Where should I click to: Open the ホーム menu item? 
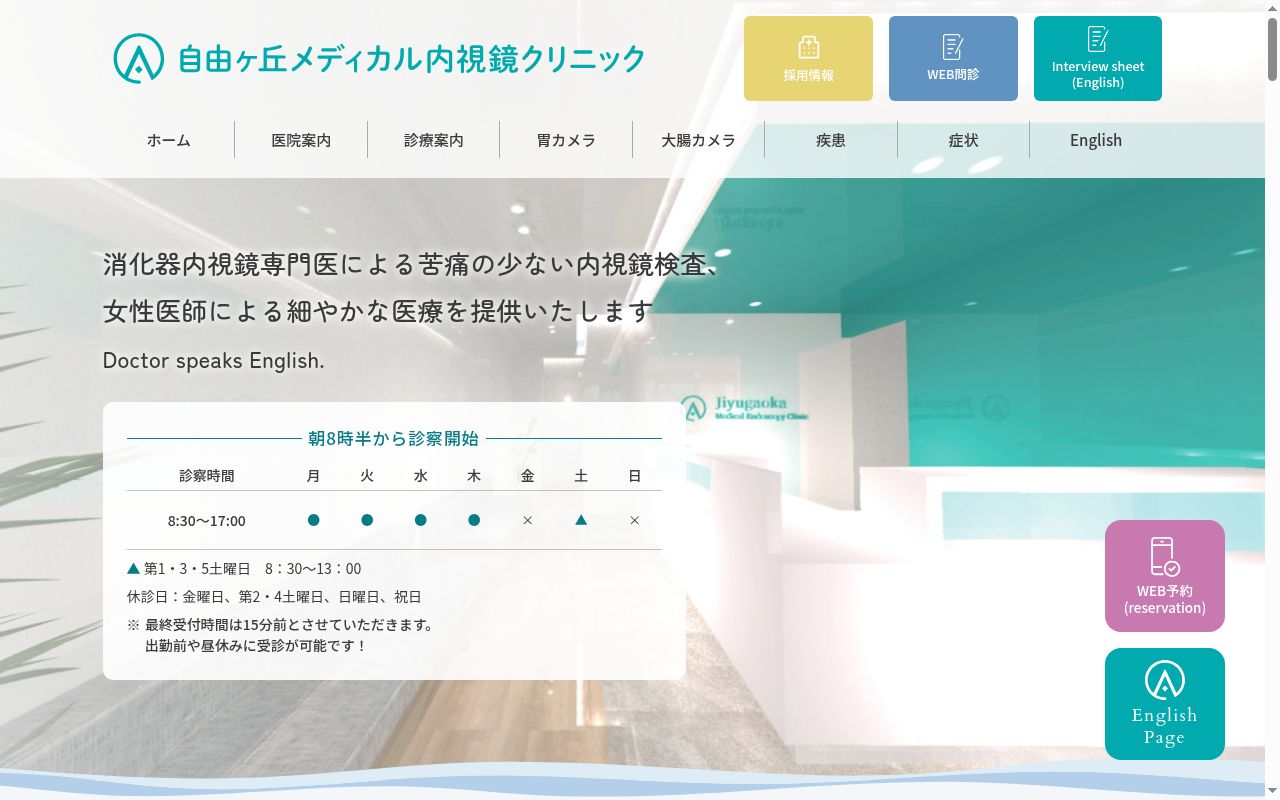(169, 140)
